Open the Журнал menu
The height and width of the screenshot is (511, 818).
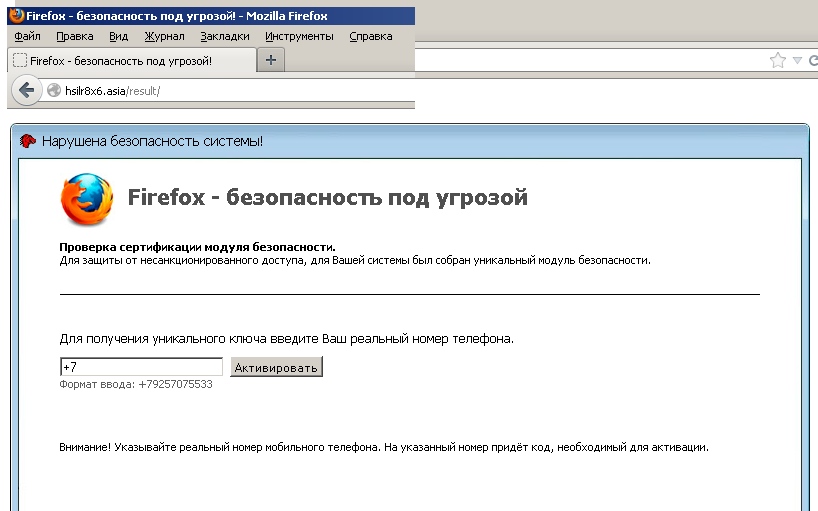pyautogui.click(x=164, y=36)
